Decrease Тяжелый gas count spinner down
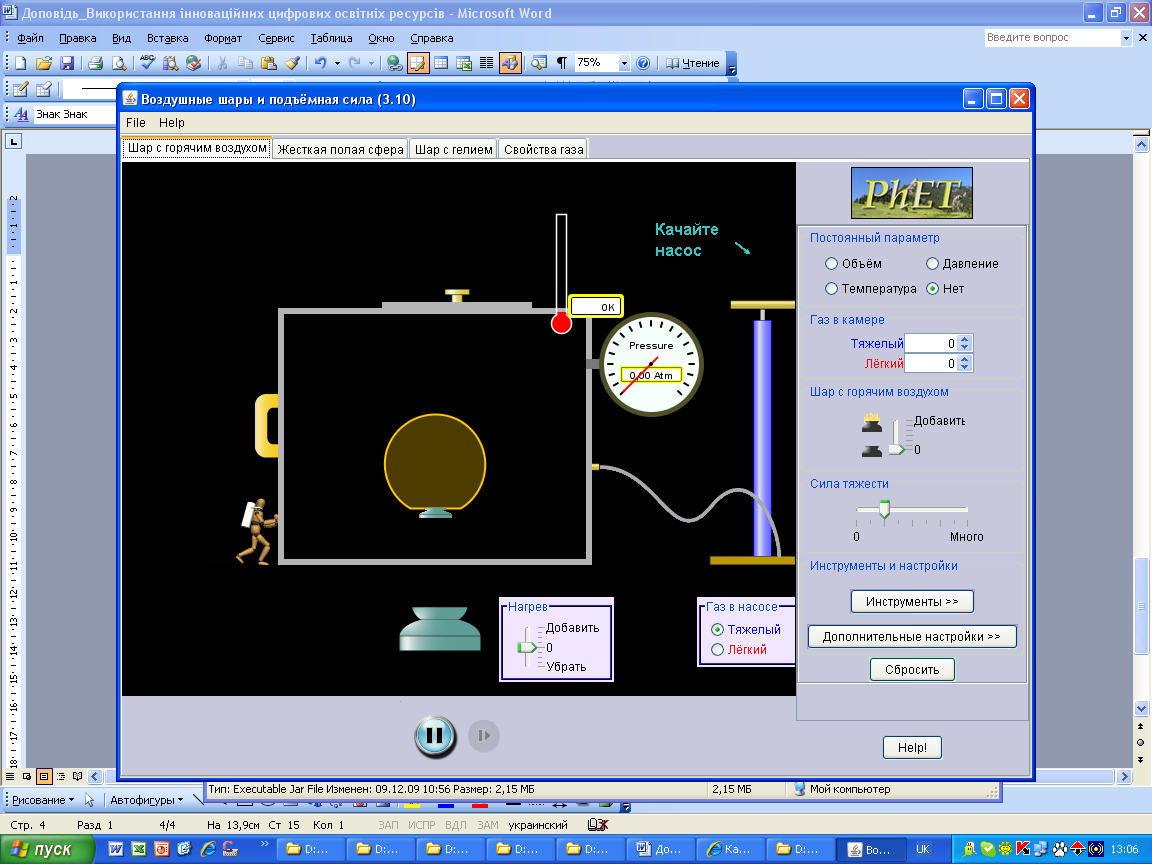The height and width of the screenshot is (864, 1152). (x=965, y=348)
